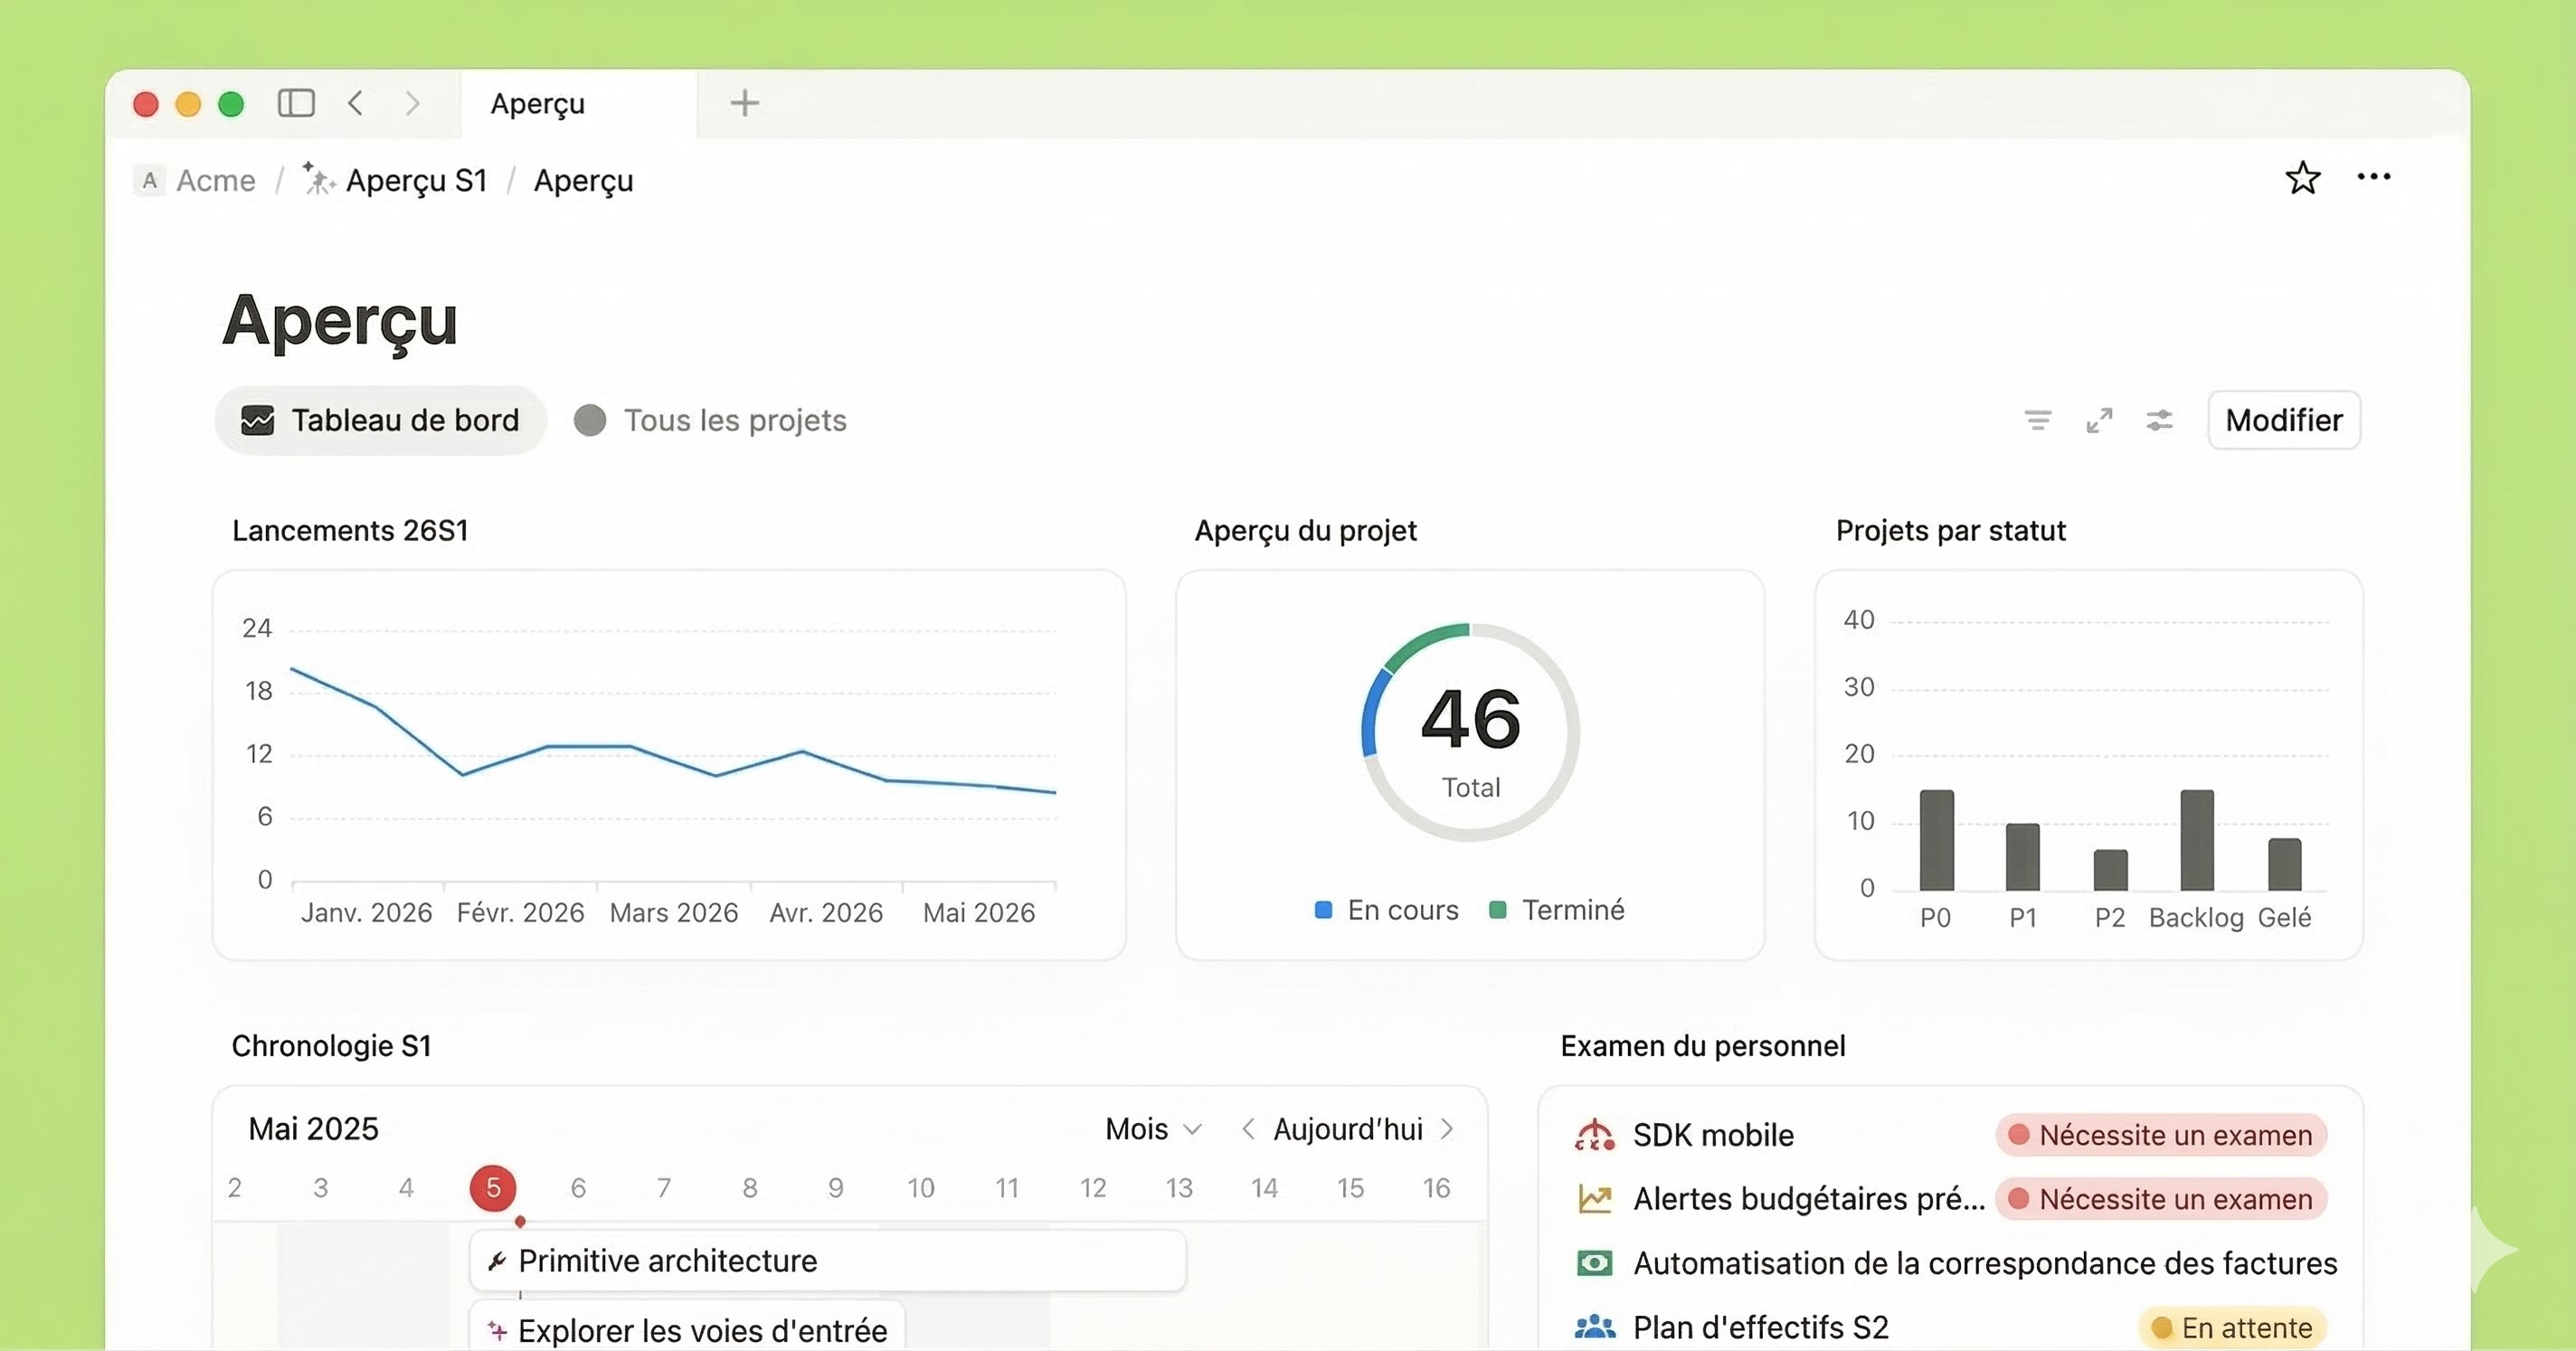Click the star to favorite this page

[x=2303, y=179]
